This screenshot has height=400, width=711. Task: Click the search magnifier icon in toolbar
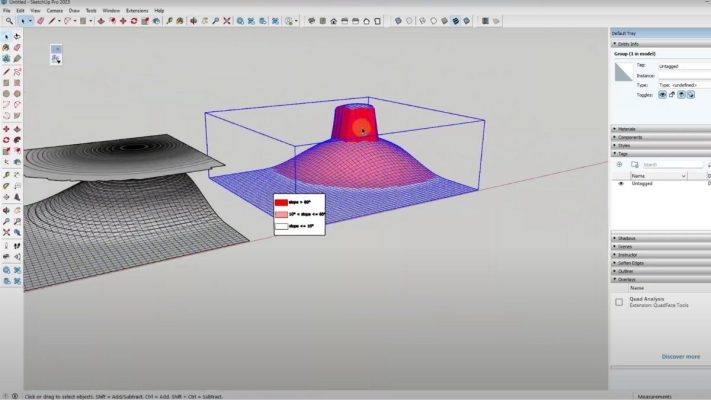pyautogui.click(x=8, y=21)
